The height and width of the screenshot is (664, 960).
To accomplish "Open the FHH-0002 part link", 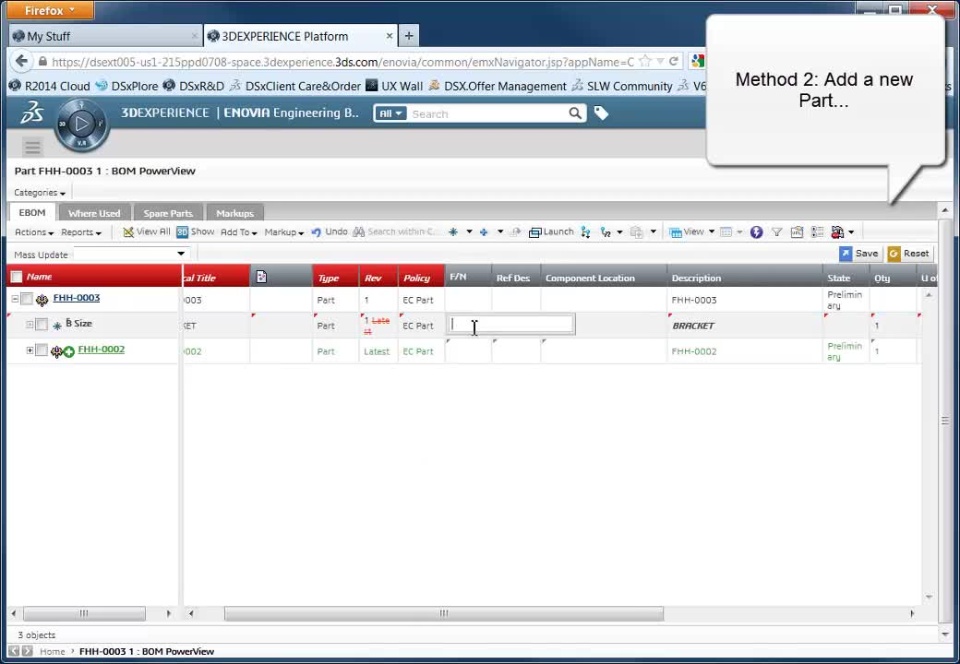I will [101, 349].
